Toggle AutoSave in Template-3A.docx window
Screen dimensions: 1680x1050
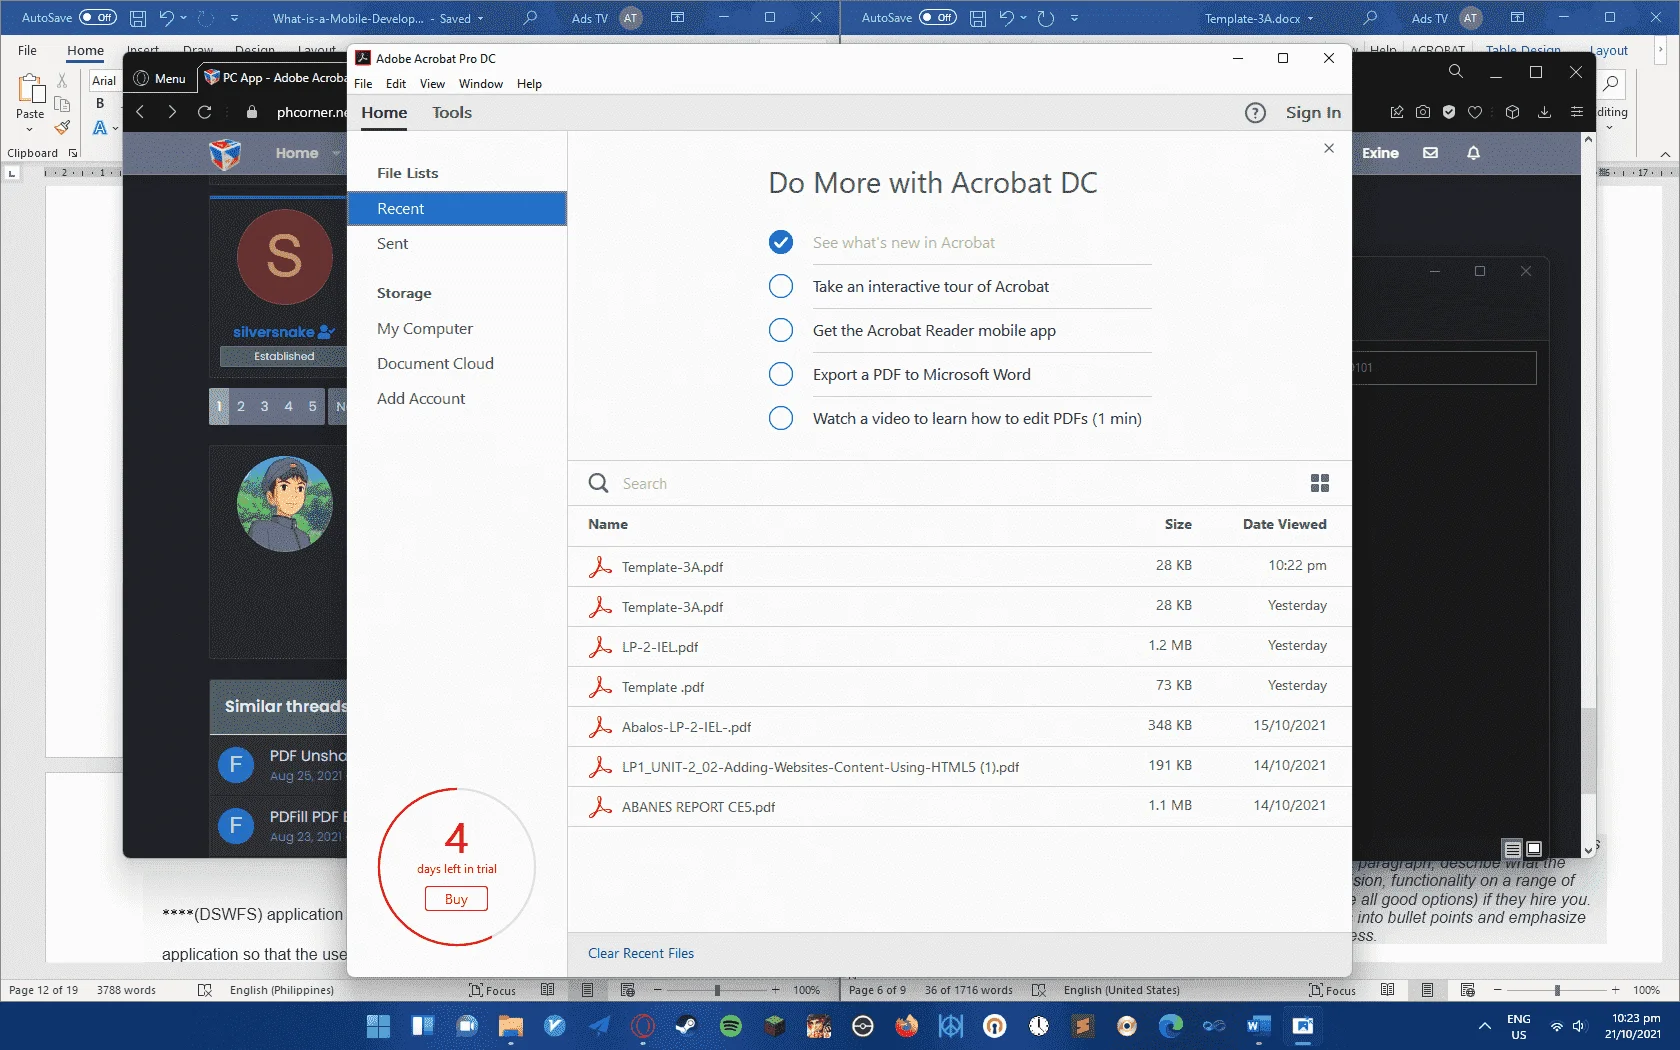(x=938, y=18)
